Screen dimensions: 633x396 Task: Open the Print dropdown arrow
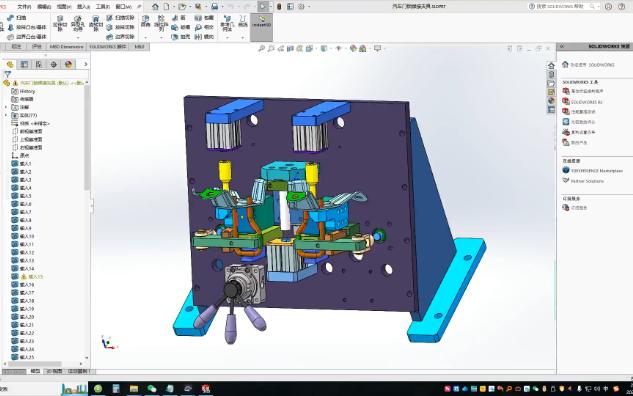pyautogui.click(x=222, y=7)
